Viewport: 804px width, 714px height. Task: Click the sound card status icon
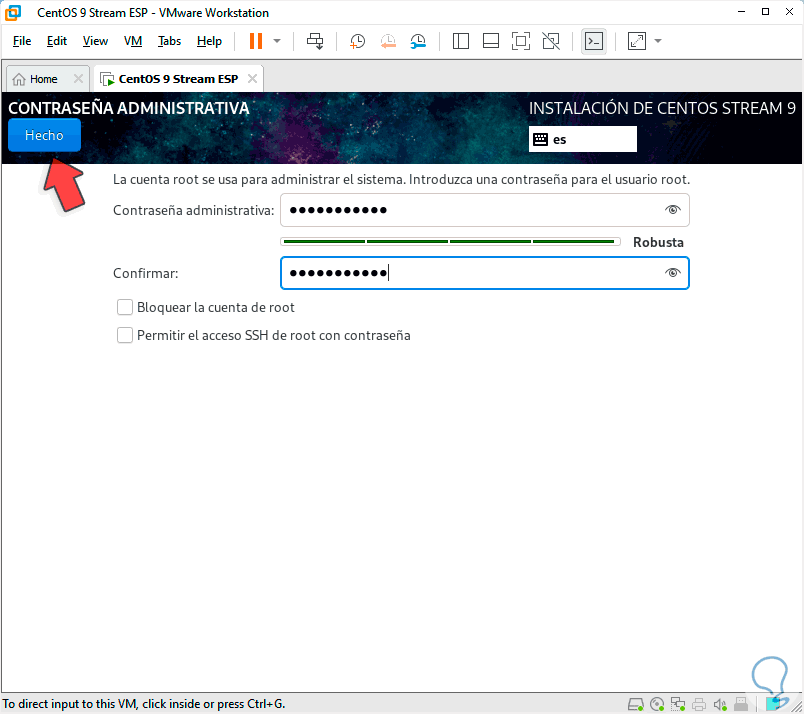coord(720,704)
